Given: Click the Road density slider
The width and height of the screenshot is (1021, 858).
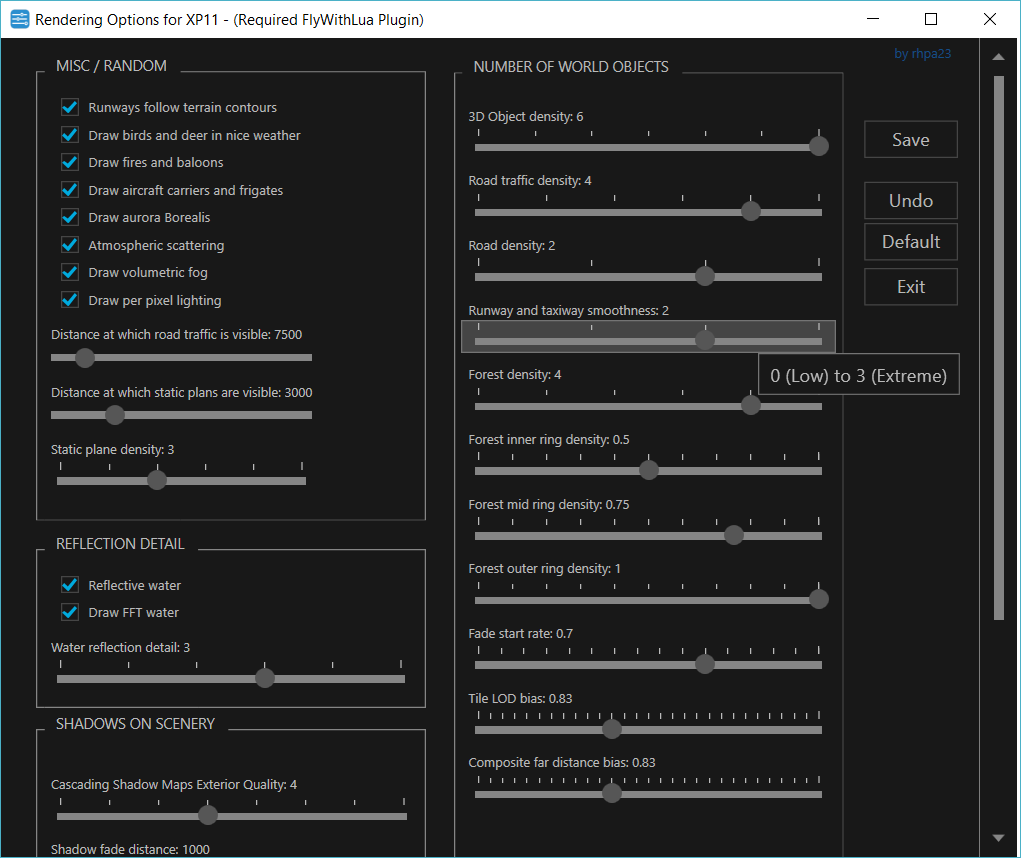Looking at the screenshot, I should pos(648,271).
